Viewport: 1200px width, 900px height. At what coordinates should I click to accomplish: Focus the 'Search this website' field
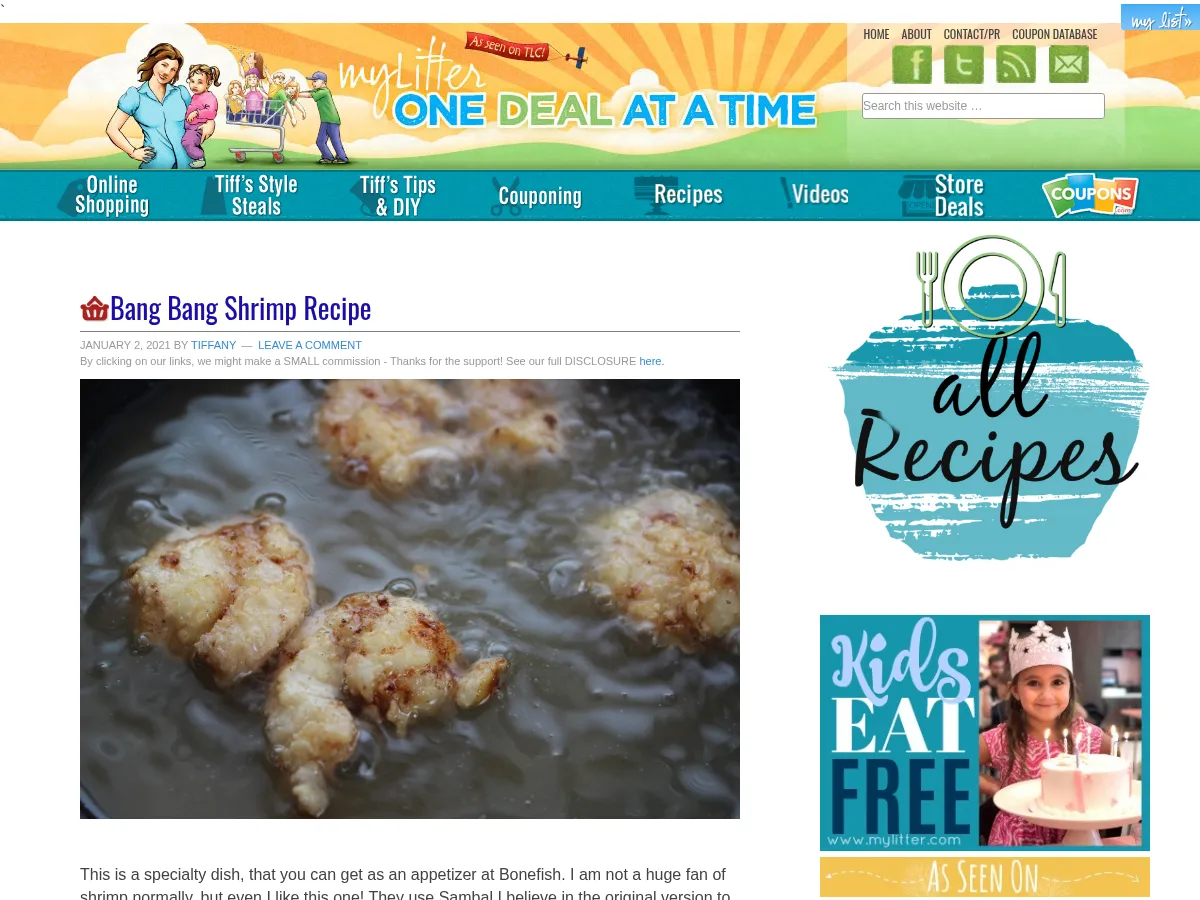tap(983, 106)
